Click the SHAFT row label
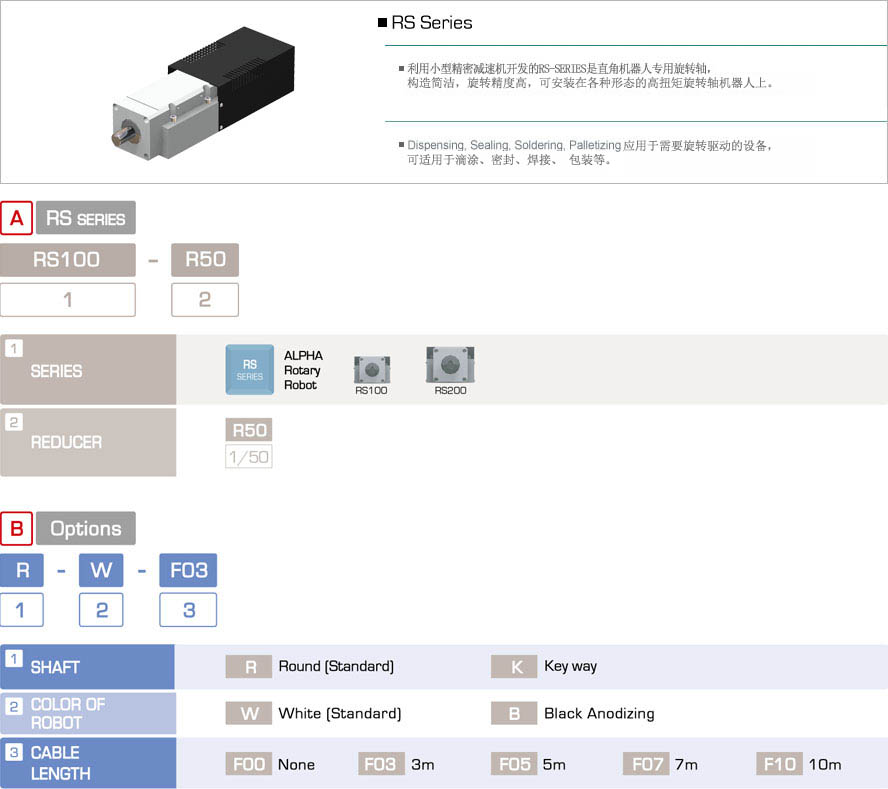888x789 pixels. point(88,667)
